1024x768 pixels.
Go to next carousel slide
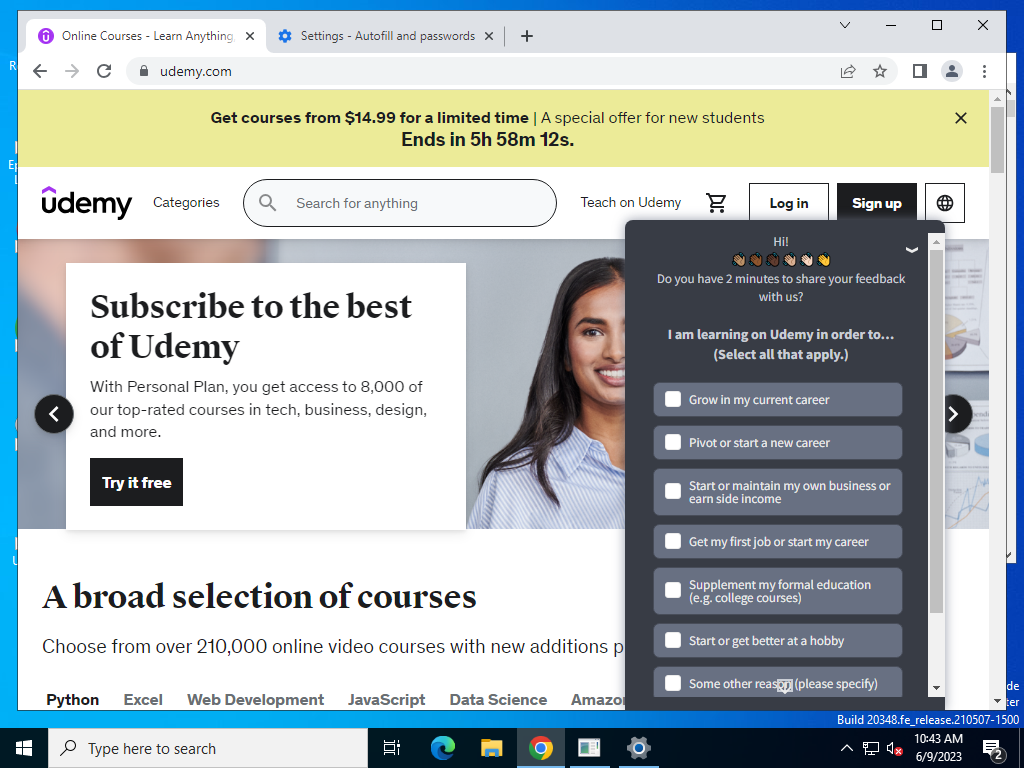[x=953, y=413]
